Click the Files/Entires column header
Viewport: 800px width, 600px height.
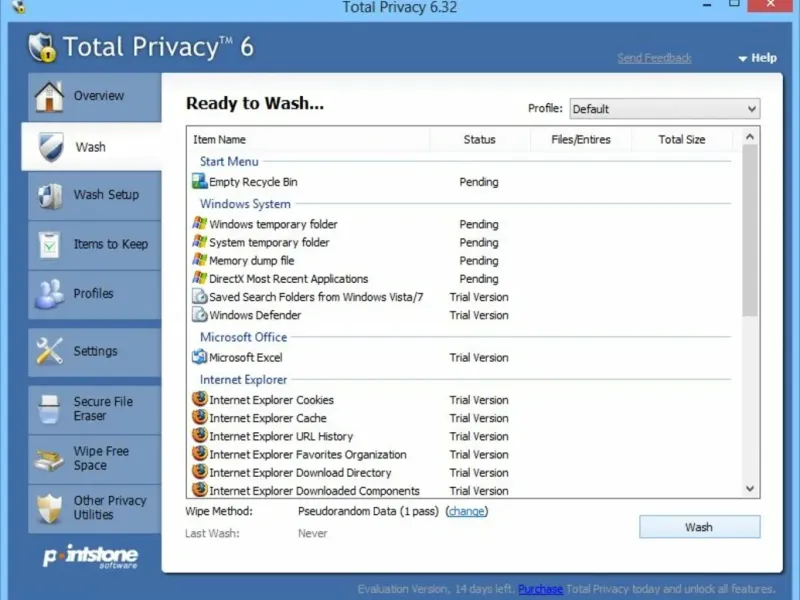581,139
